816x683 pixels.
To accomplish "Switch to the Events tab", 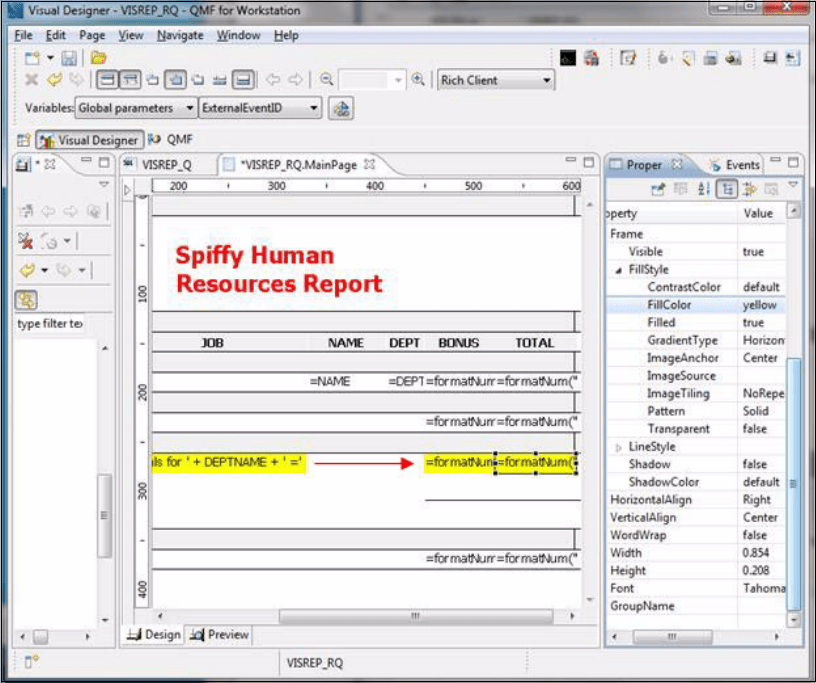I will click(735, 165).
